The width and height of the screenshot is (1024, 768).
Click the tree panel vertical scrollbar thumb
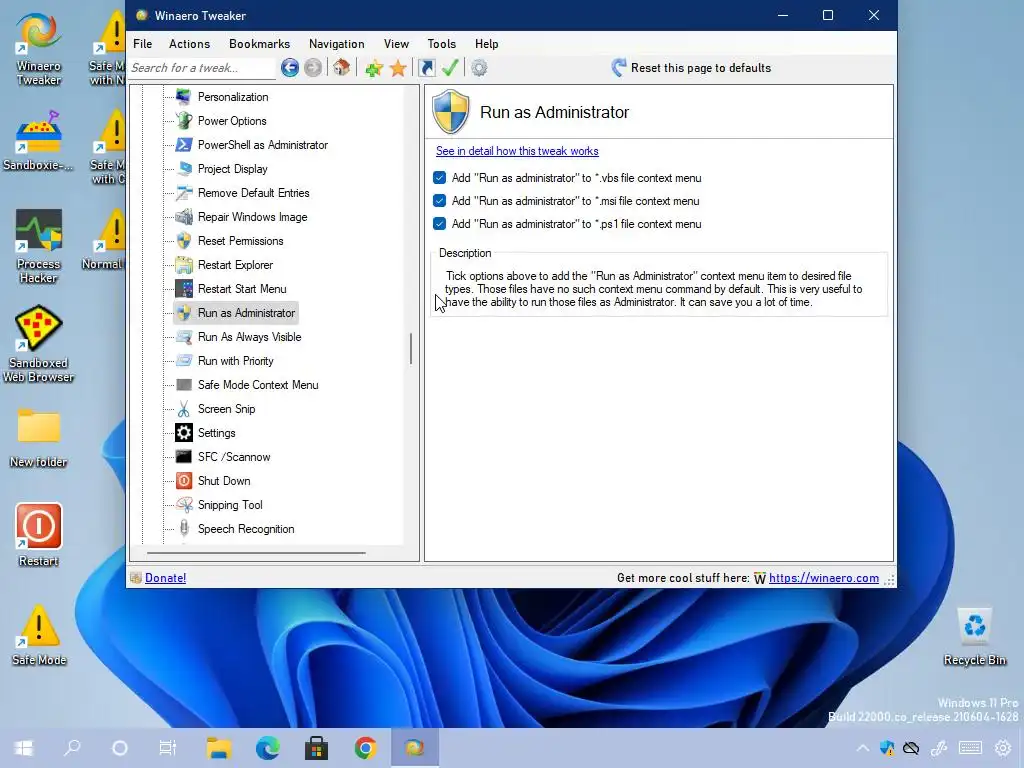(x=411, y=348)
